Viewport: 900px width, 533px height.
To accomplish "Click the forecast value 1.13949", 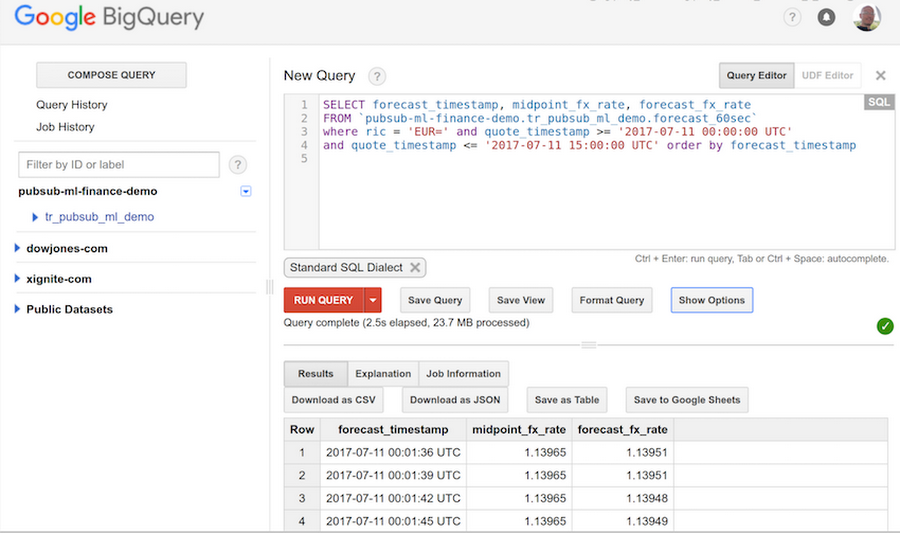I will [x=647, y=522].
